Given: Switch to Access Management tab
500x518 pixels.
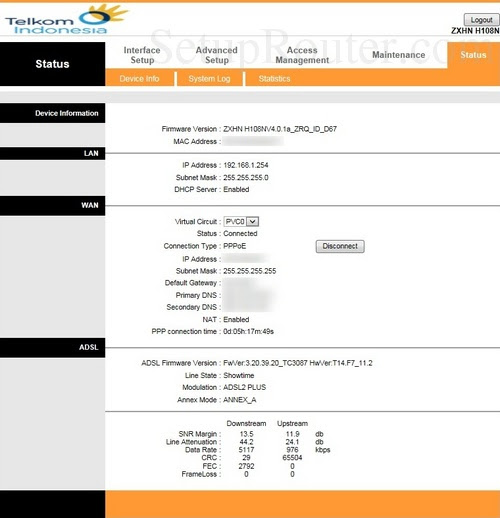Looking at the screenshot, I should click(302, 55).
